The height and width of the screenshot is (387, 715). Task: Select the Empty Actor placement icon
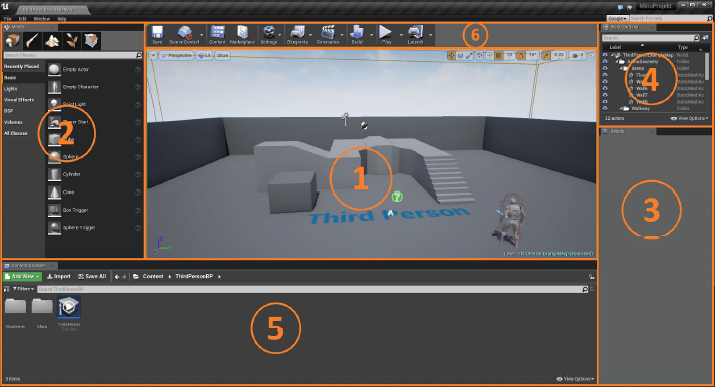click(x=54, y=69)
